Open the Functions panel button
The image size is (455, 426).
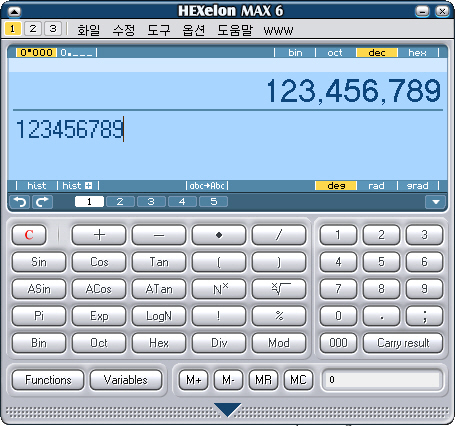[48, 380]
